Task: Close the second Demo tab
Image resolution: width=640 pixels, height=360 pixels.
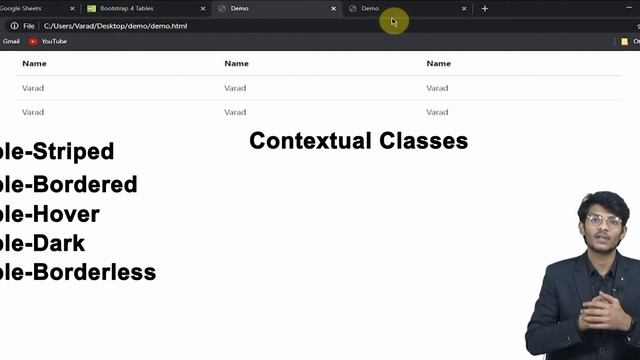Action: click(464, 9)
